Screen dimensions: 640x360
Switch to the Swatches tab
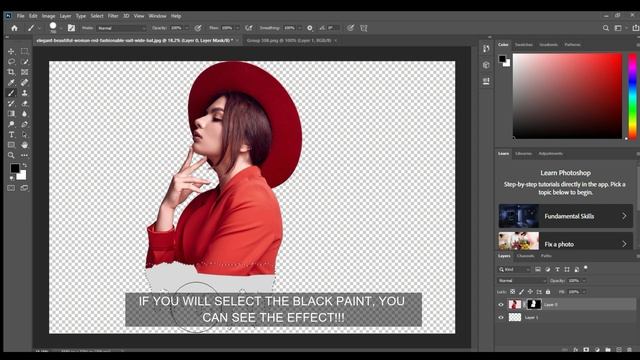[524, 44]
